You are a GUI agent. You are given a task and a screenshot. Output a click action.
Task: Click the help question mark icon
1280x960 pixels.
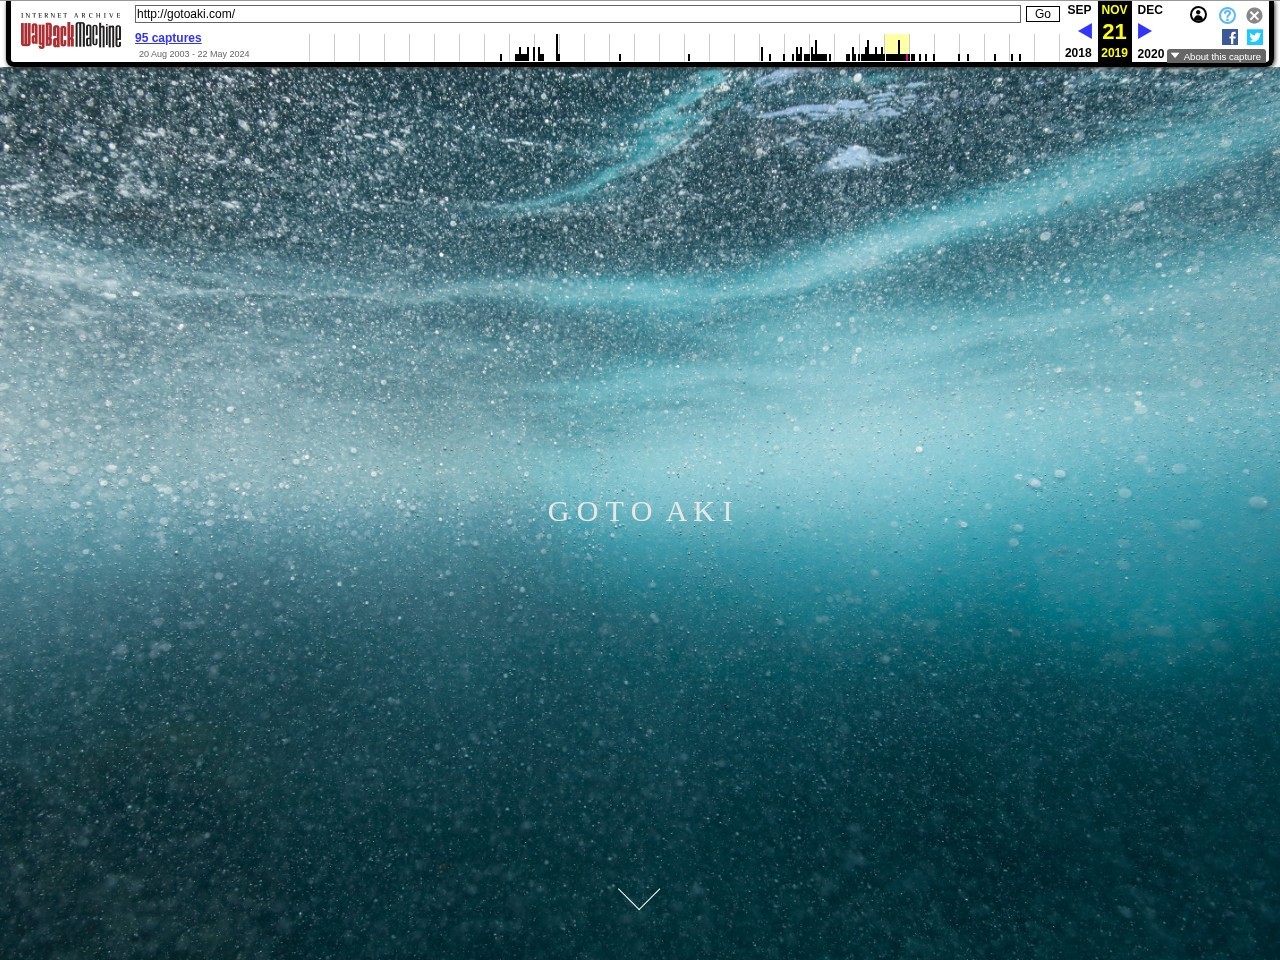point(1227,15)
